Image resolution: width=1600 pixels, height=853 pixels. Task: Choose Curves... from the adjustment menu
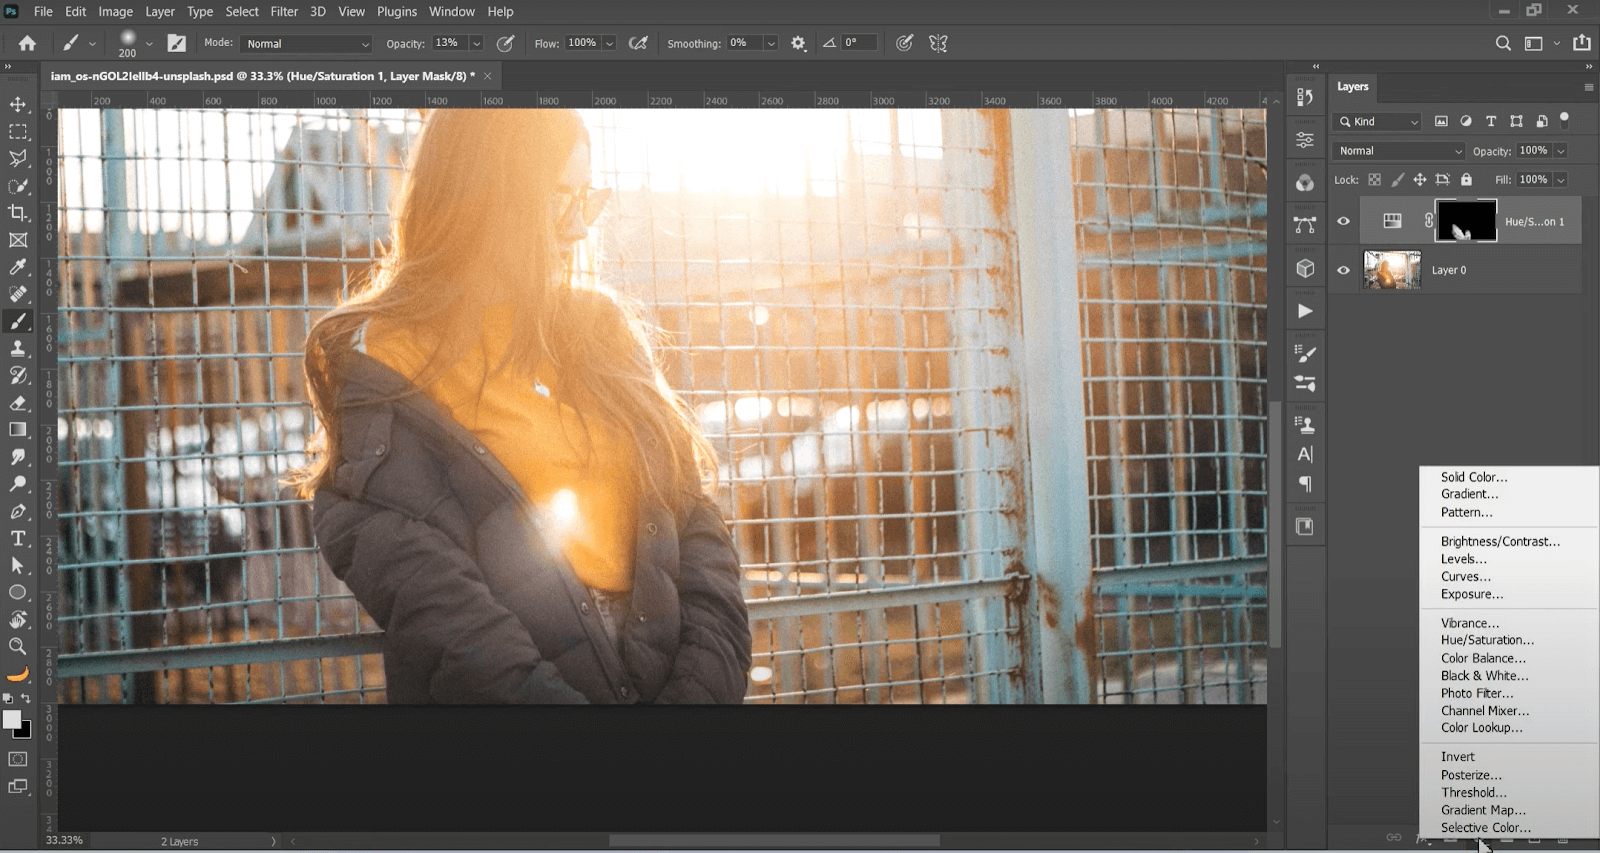click(1466, 577)
